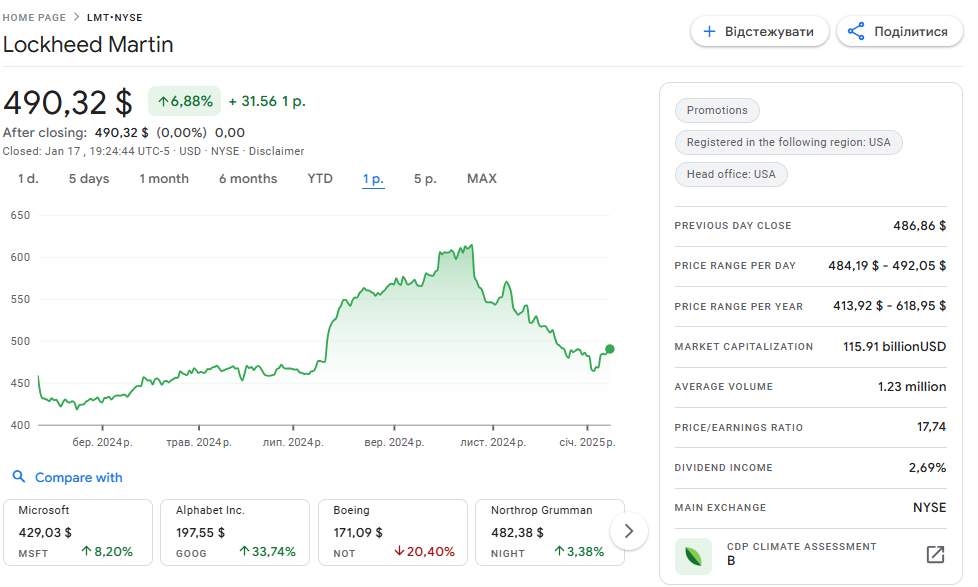The image size is (978, 587).
Task: Click the бер. 2024р. axis label
Action: (x=102, y=442)
